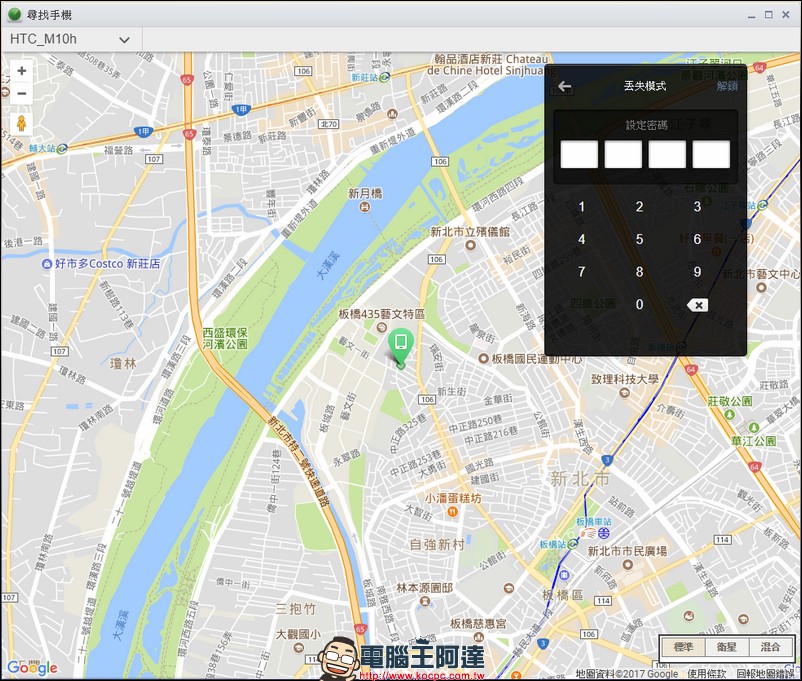Select the 致理科技大學 place marker
The image size is (802, 681).
(624, 392)
